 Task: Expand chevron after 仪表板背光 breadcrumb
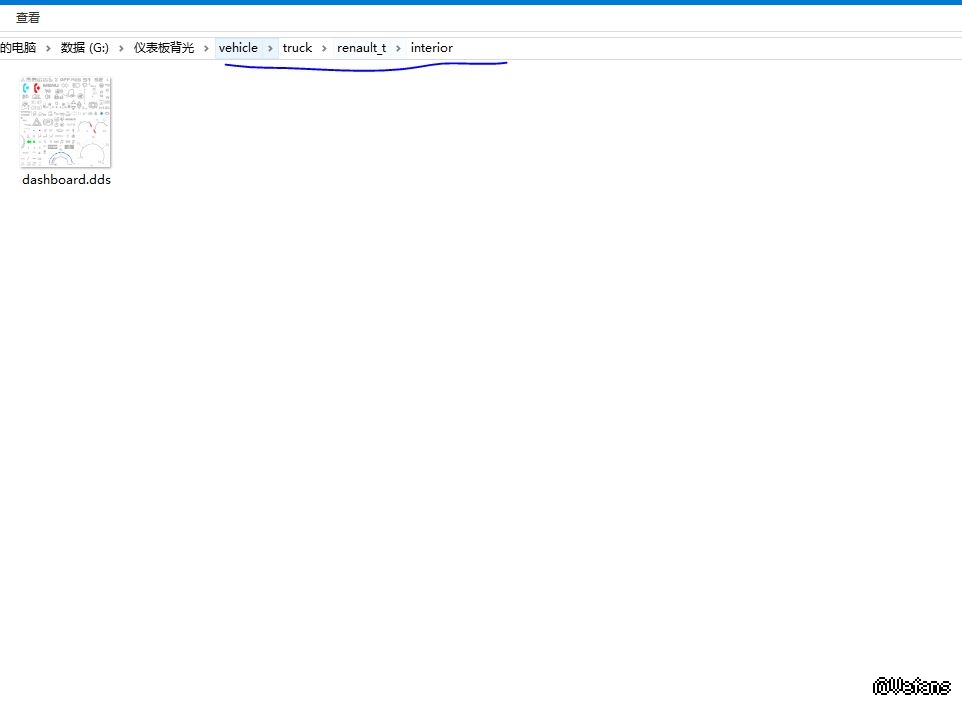point(206,48)
